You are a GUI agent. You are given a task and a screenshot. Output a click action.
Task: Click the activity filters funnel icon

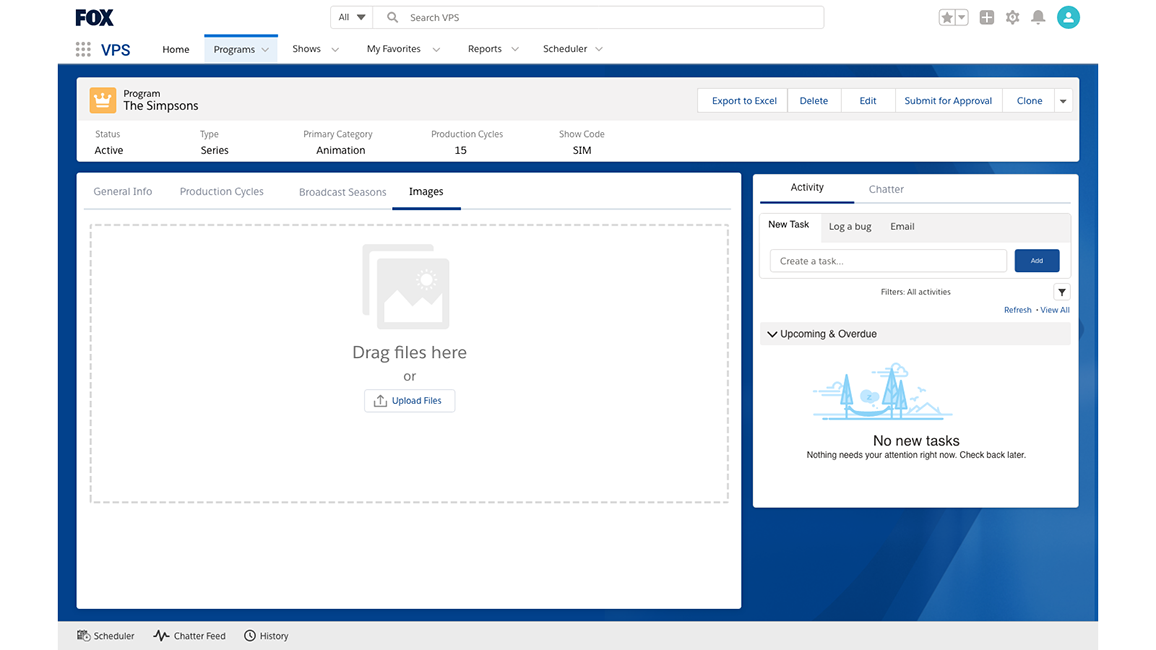click(1062, 291)
